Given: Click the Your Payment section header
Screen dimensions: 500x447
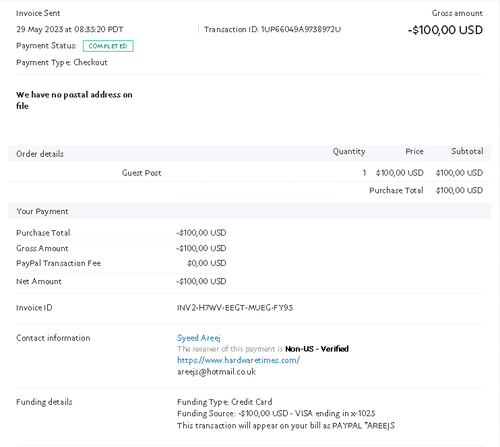Looking at the screenshot, I should click(x=42, y=211).
